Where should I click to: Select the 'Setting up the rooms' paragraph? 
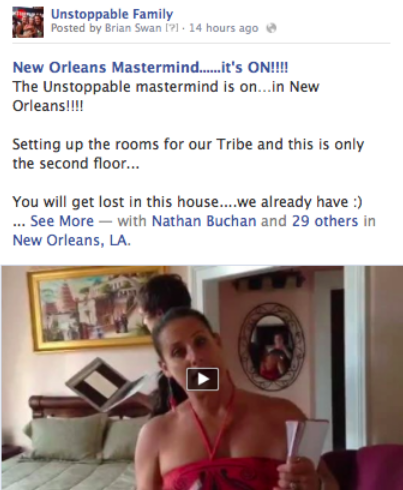[188, 154]
